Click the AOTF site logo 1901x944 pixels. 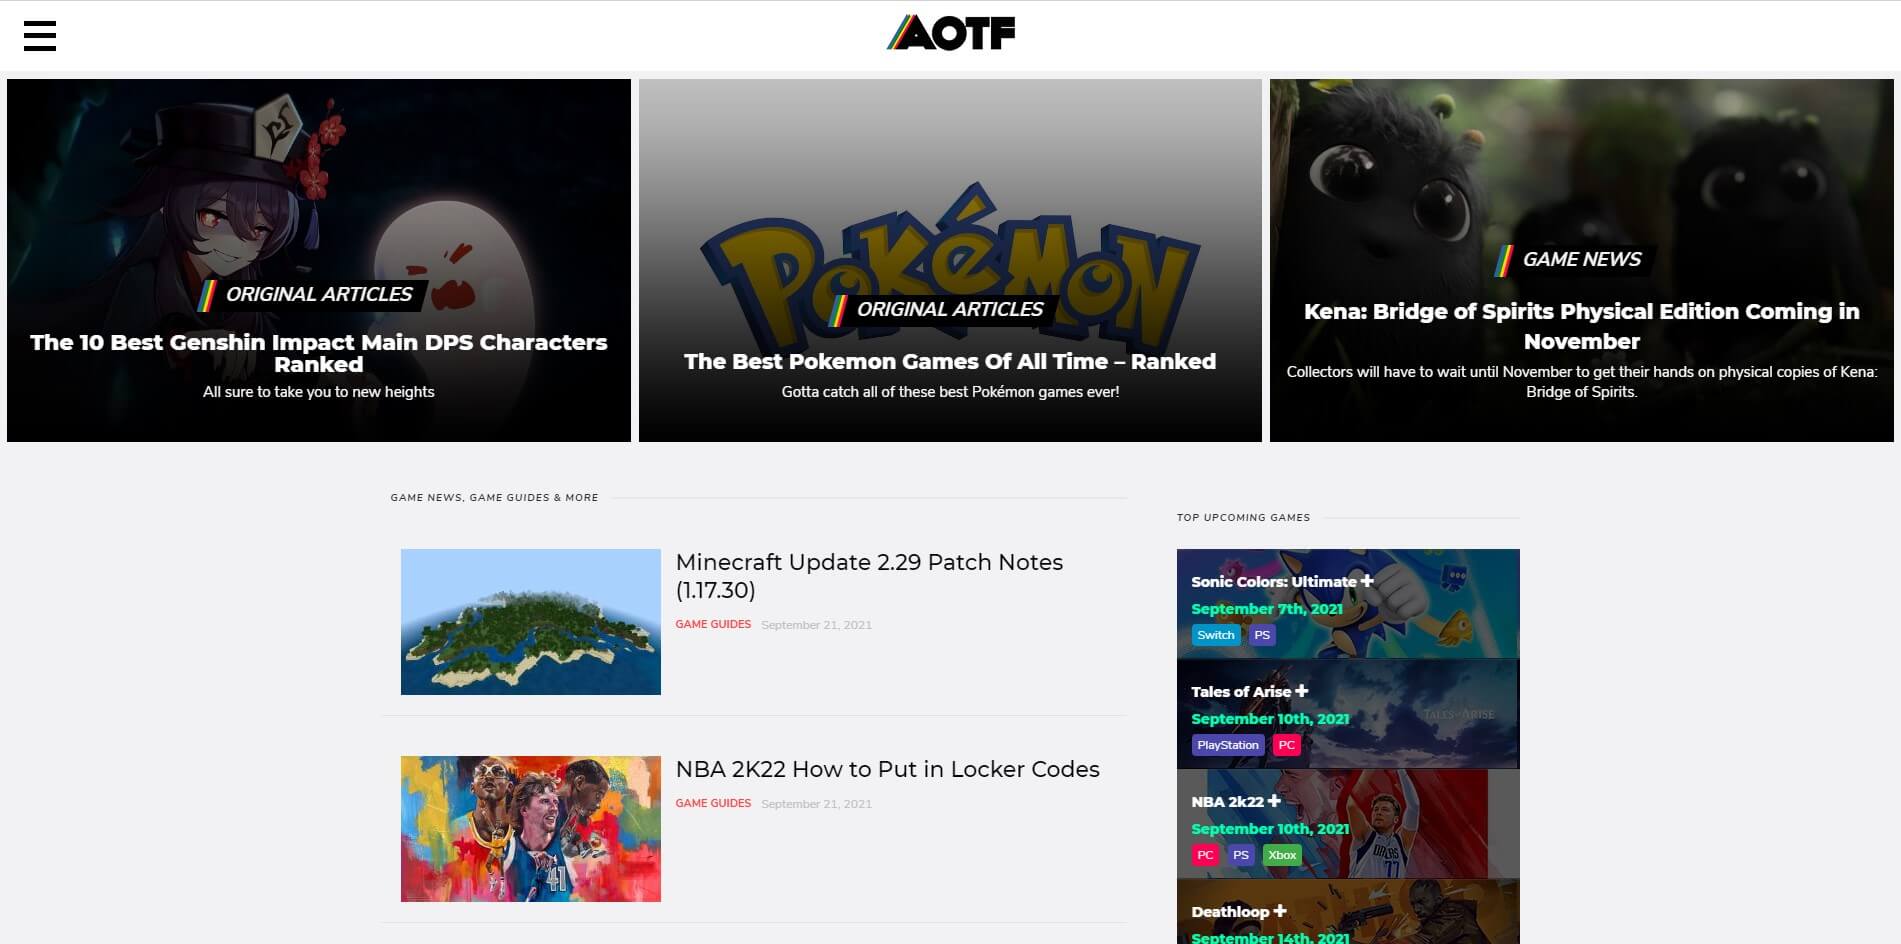(950, 33)
